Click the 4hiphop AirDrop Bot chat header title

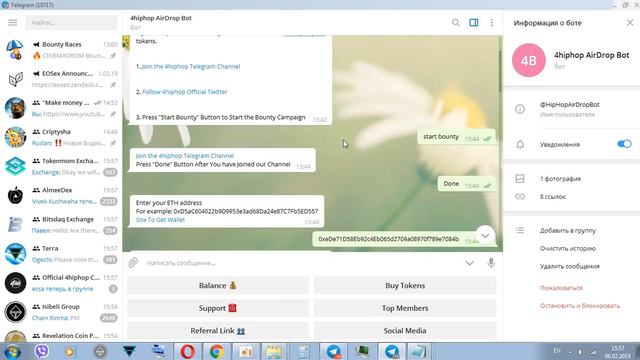161,18
